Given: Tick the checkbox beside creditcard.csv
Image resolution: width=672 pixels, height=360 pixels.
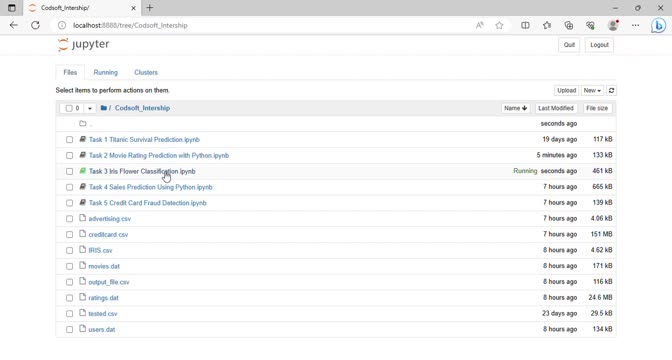Looking at the screenshot, I should [69, 235].
